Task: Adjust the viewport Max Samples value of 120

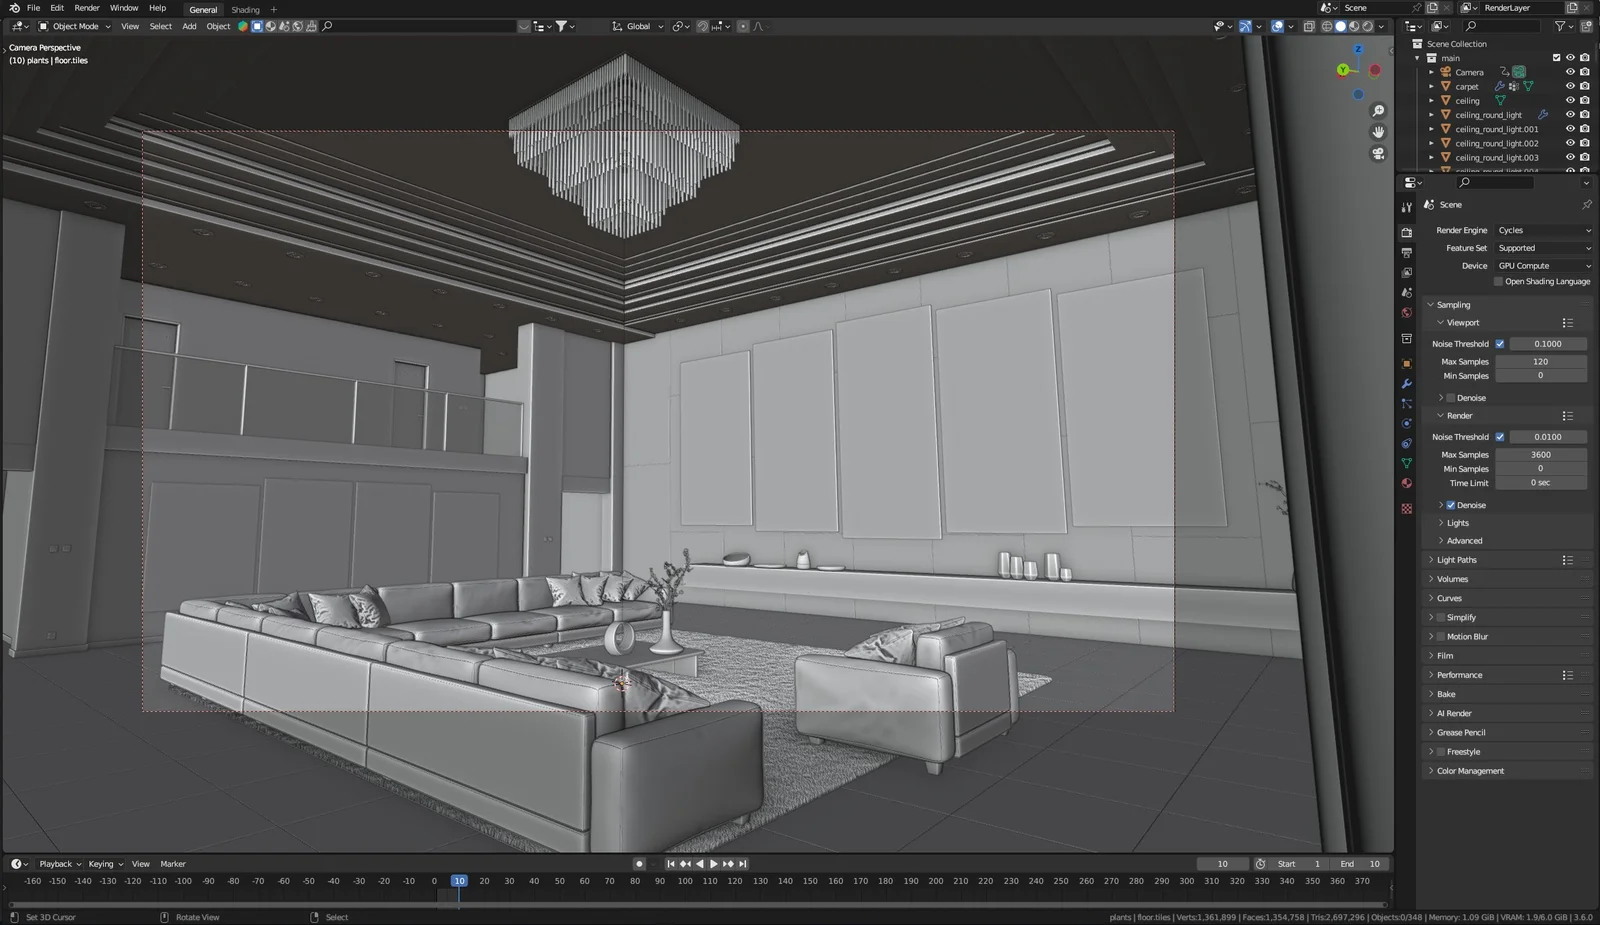Action: pyautogui.click(x=1541, y=361)
